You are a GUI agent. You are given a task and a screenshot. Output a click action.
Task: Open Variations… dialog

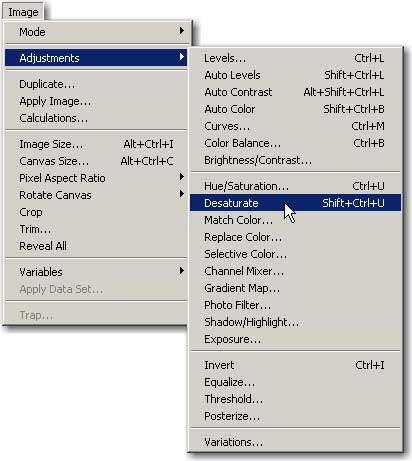(x=295, y=442)
